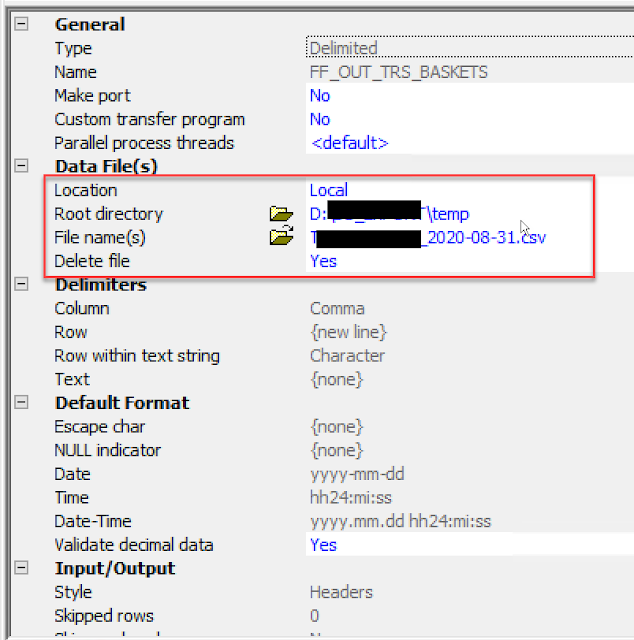634x640 pixels.
Task: Click the Name property label
Action: pyautogui.click(x=76, y=72)
